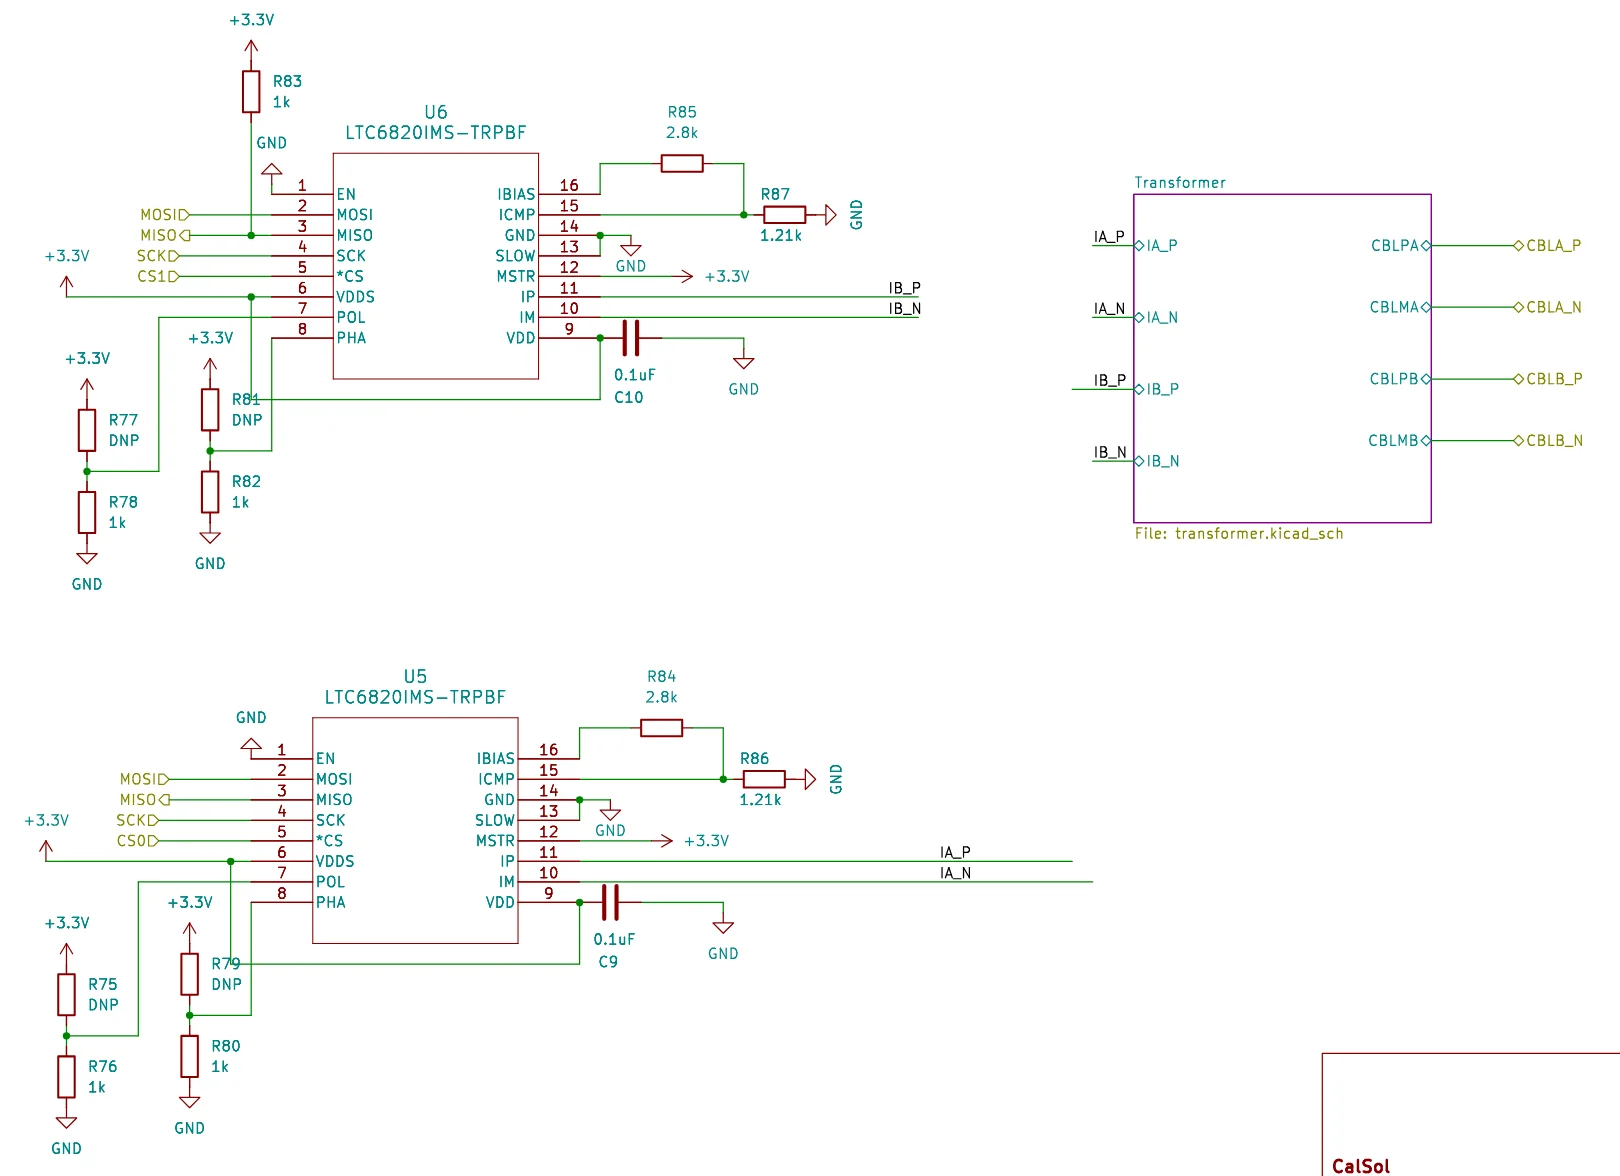This screenshot has width=1620, height=1176.
Task: Open the Transformer hierarchical sheet label
Action: pos(1180,182)
